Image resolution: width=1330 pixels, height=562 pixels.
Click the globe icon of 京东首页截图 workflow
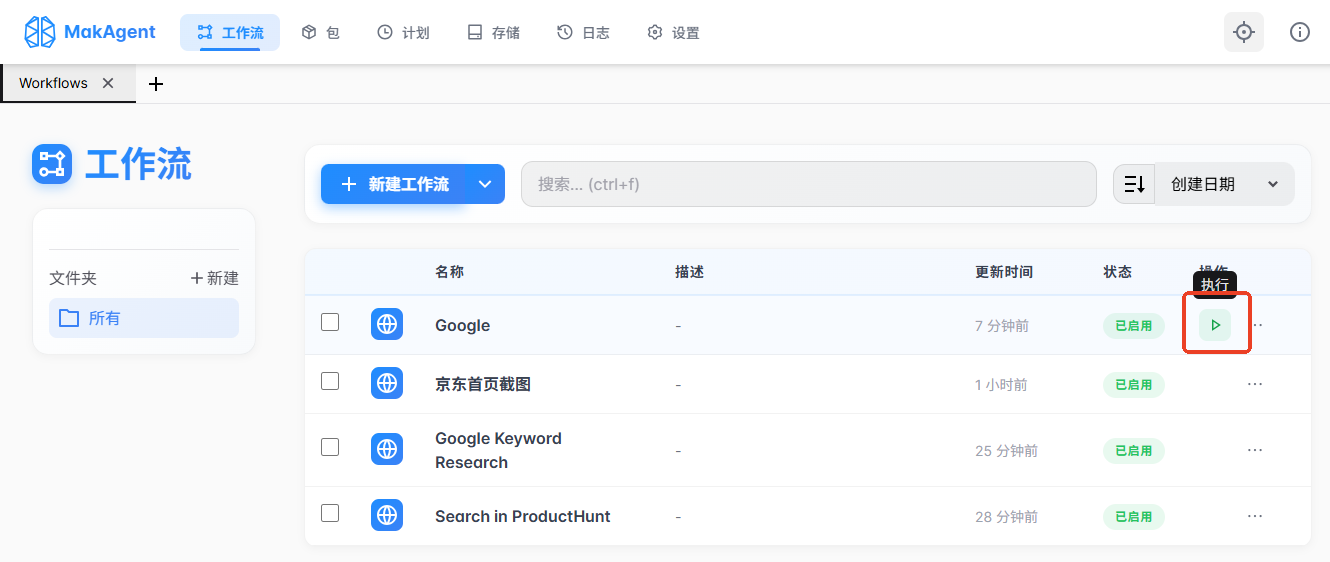[387, 383]
